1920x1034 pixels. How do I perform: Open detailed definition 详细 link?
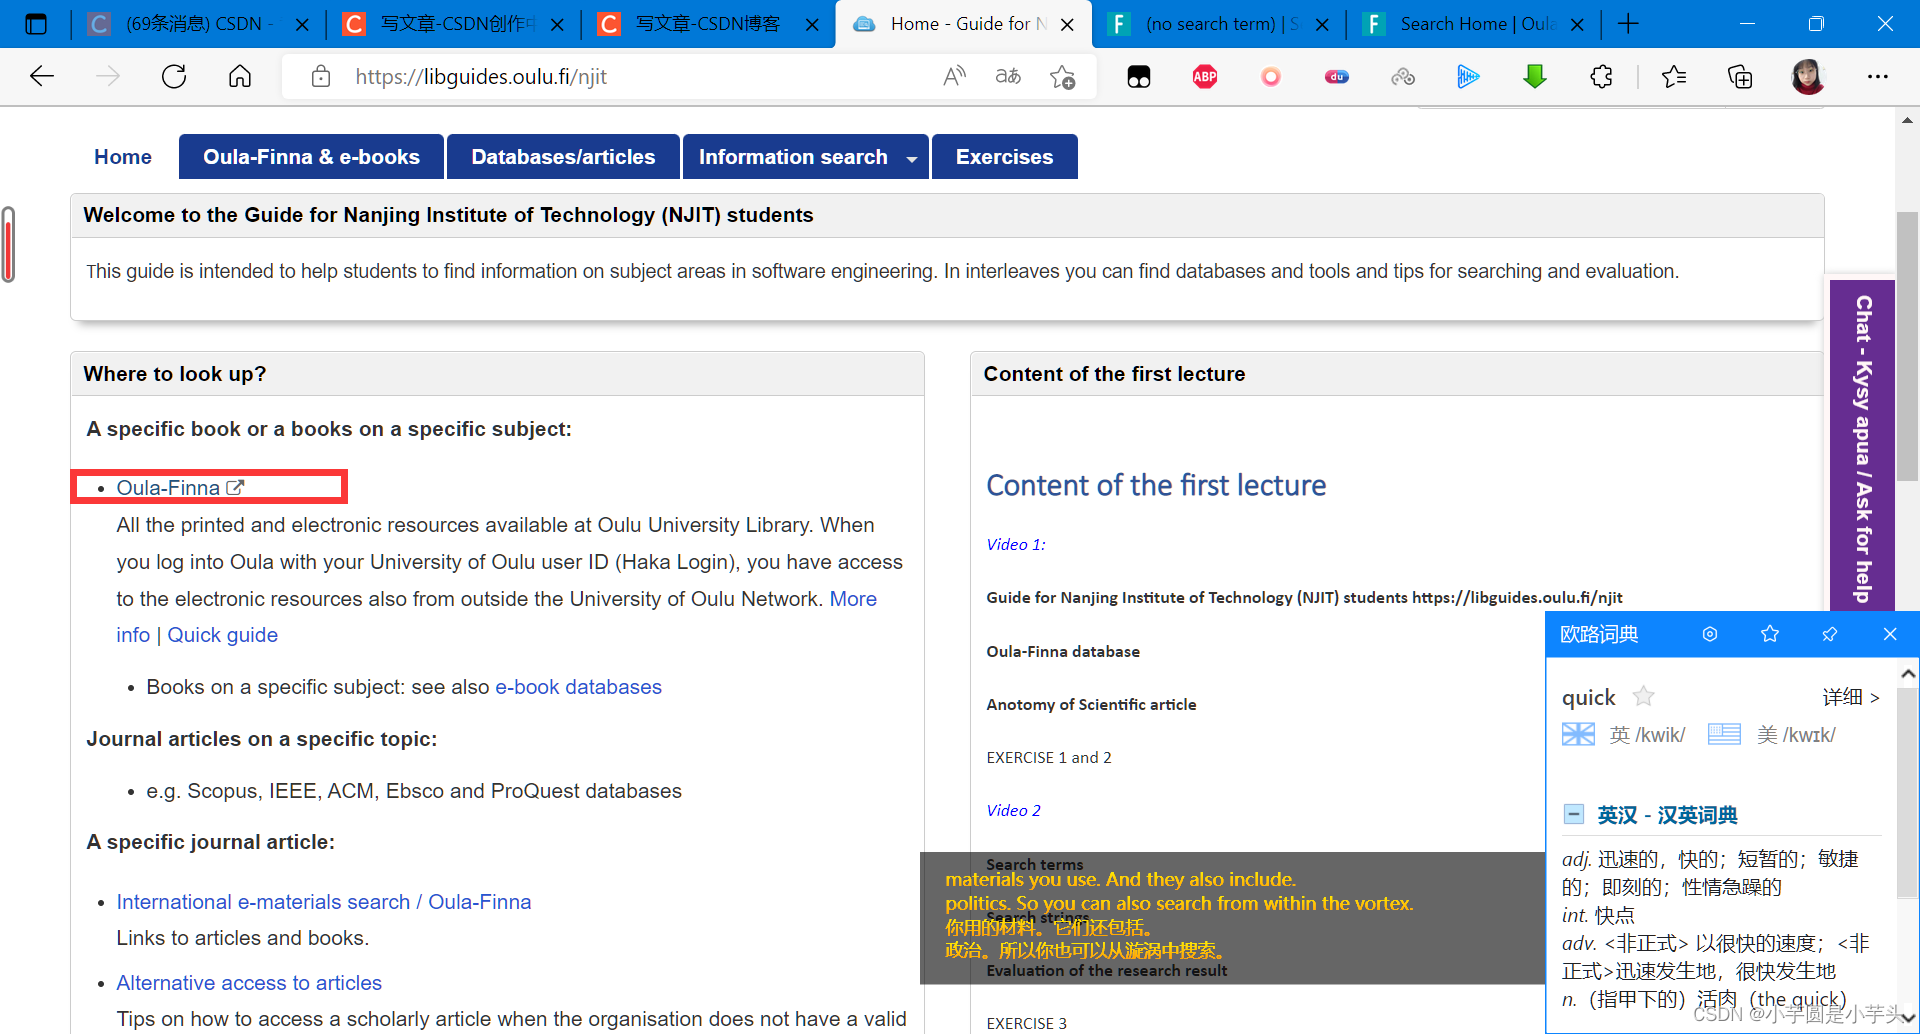click(1851, 697)
